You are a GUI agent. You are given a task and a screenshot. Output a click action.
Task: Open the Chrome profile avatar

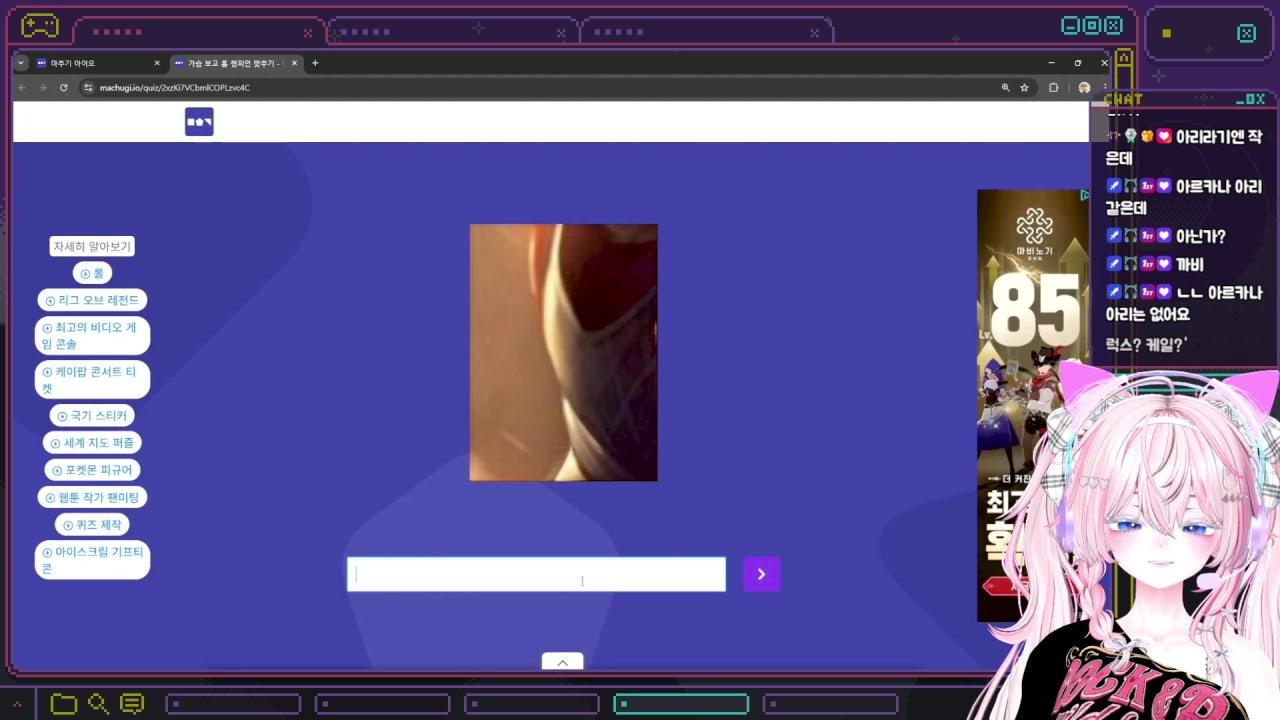pos(1084,88)
